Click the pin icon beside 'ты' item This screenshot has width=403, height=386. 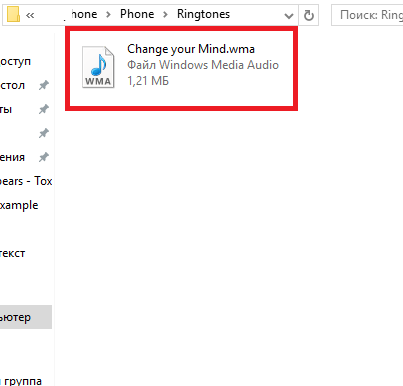point(44,109)
